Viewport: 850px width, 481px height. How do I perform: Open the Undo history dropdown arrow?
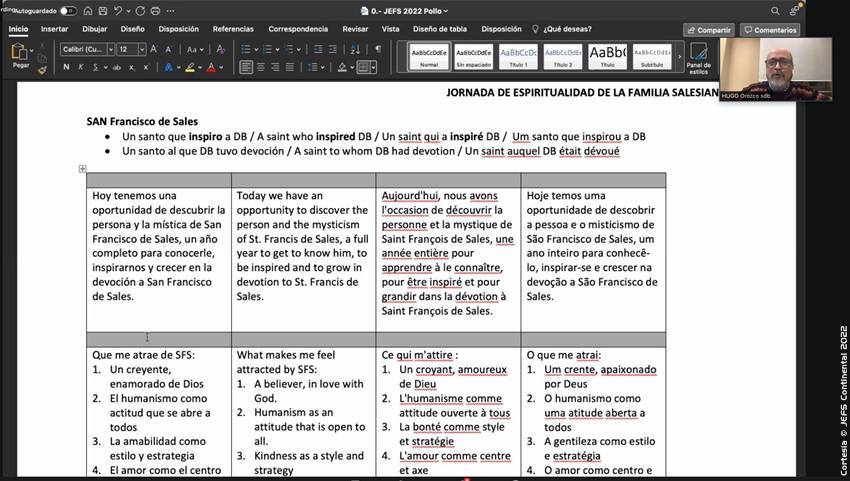pyautogui.click(x=128, y=11)
